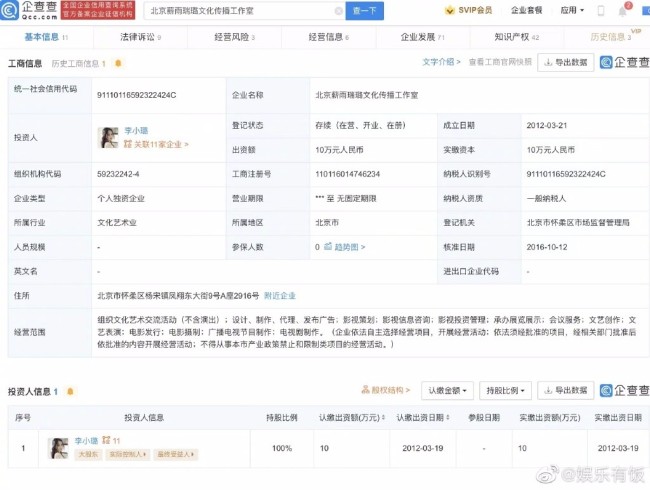Select 登记机关 北京市怀柔区市场监督管理局

(x=578, y=223)
